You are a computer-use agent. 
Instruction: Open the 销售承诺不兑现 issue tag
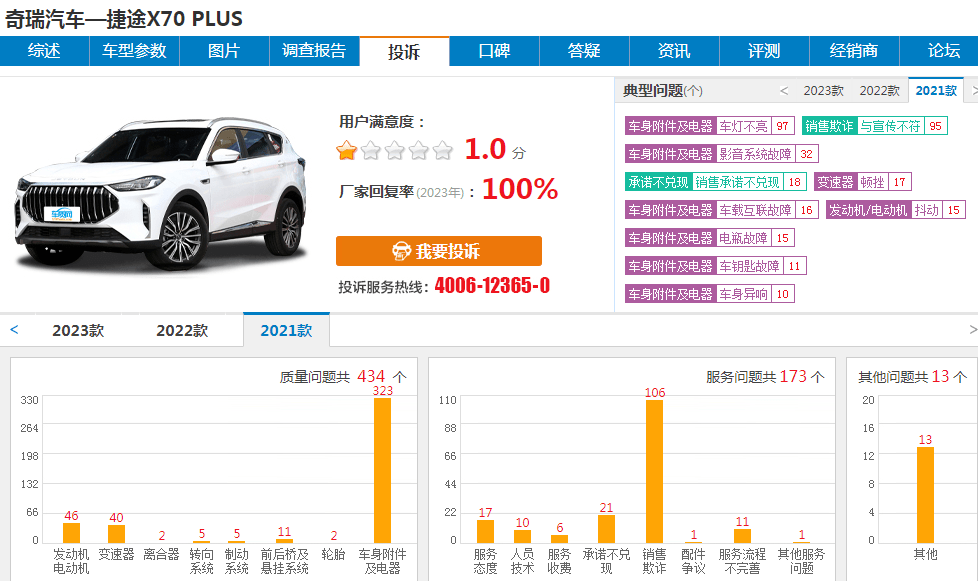pyautogui.click(x=715, y=182)
